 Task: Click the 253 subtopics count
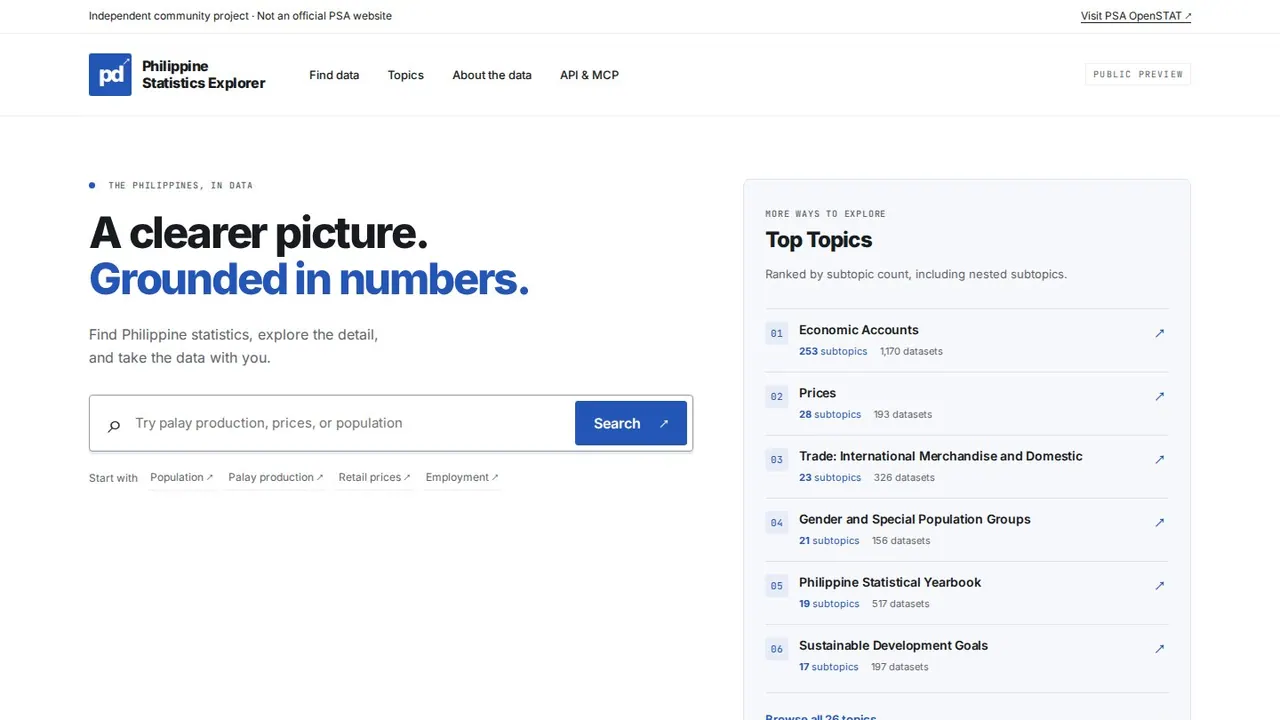click(833, 352)
